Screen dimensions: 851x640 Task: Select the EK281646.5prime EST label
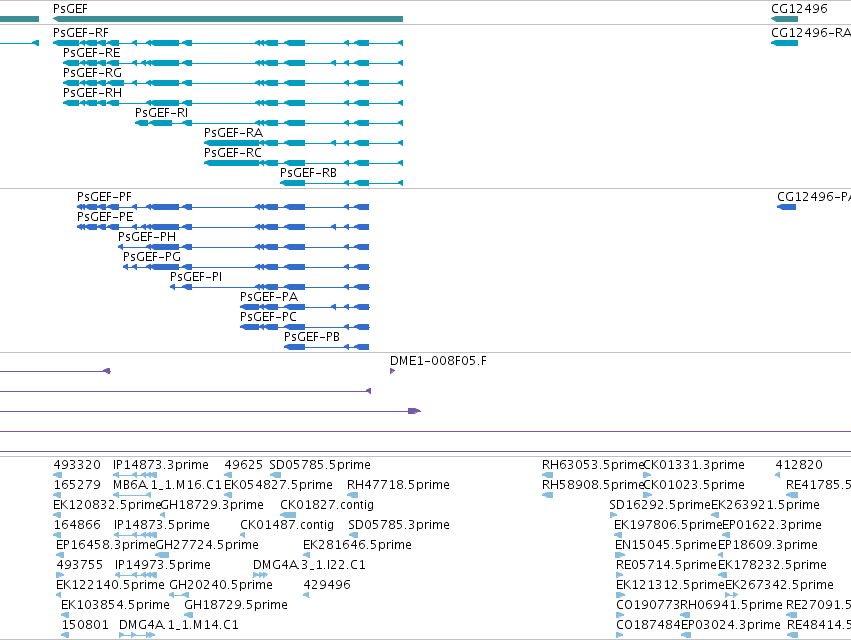(358, 544)
